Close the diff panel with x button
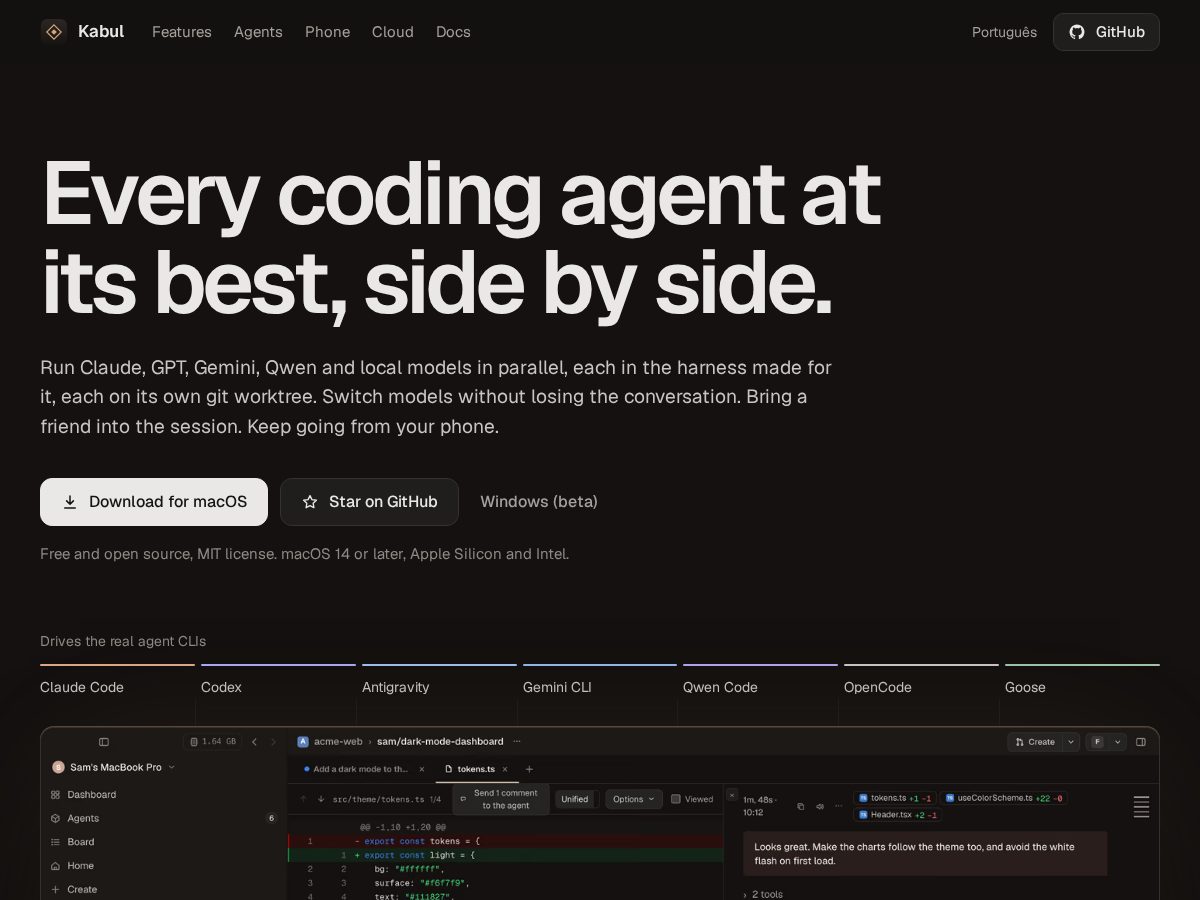1200x900 pixels. click(732, 795)
